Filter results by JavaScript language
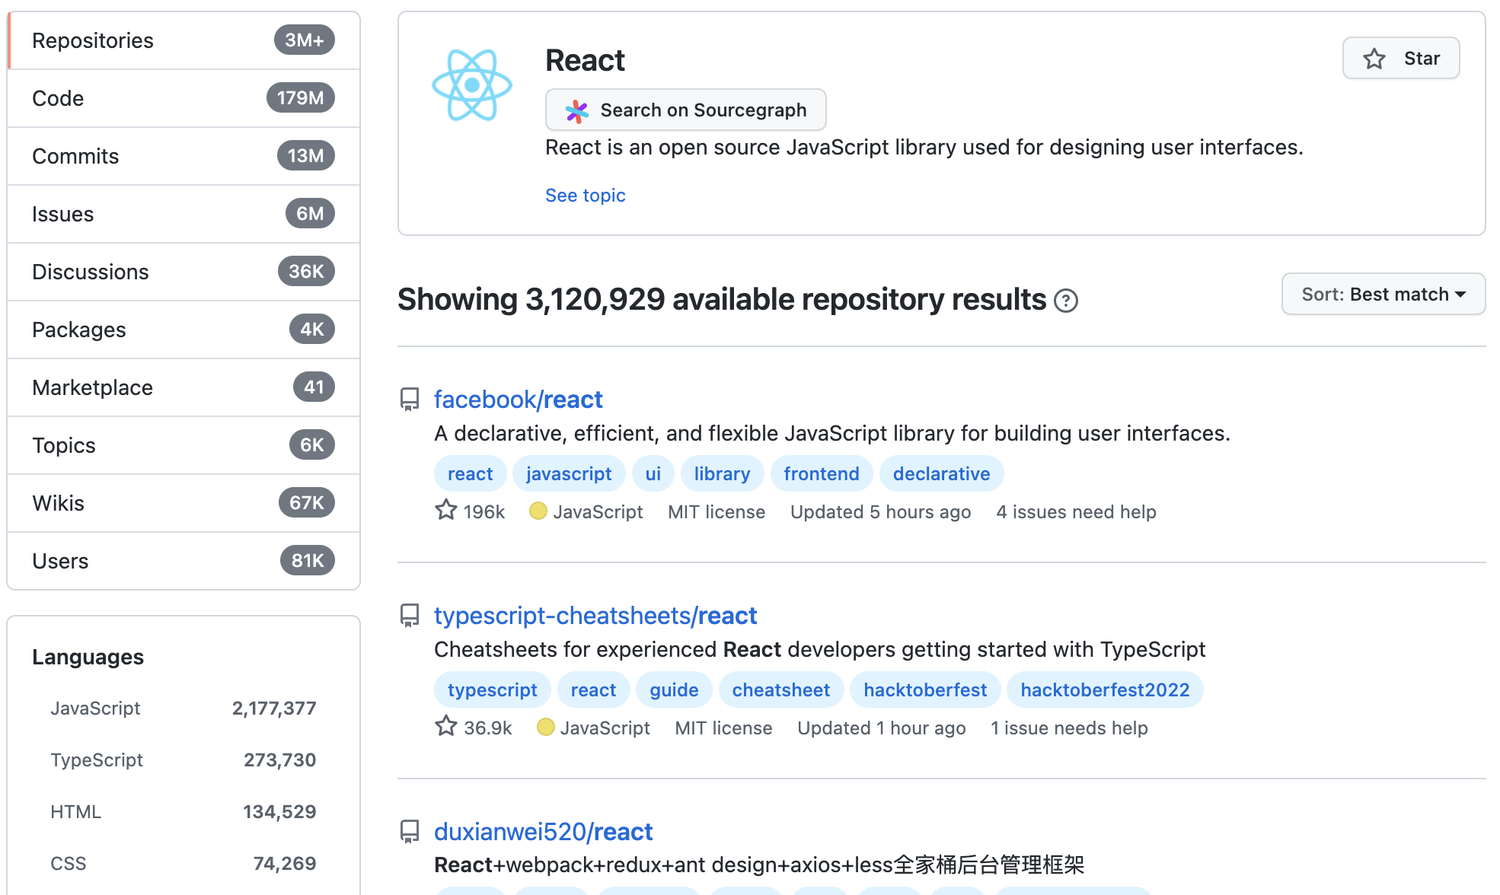 [x=95, y=708]
